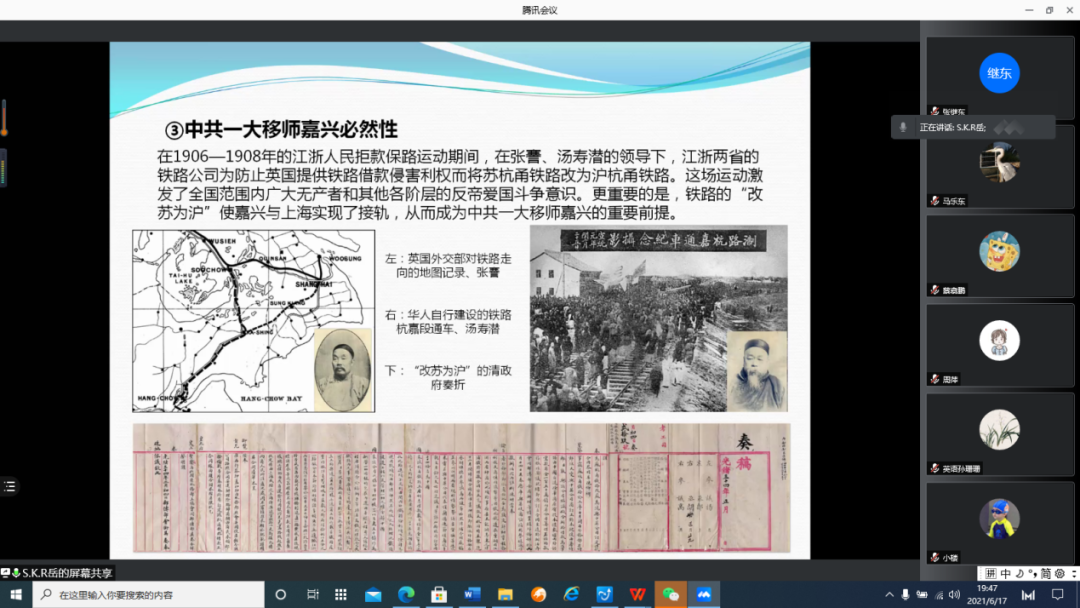The height and width of the screenshot is (608, 1080).
Task: Select the annotation menu icon on left edge
Action: coord(9,486)
